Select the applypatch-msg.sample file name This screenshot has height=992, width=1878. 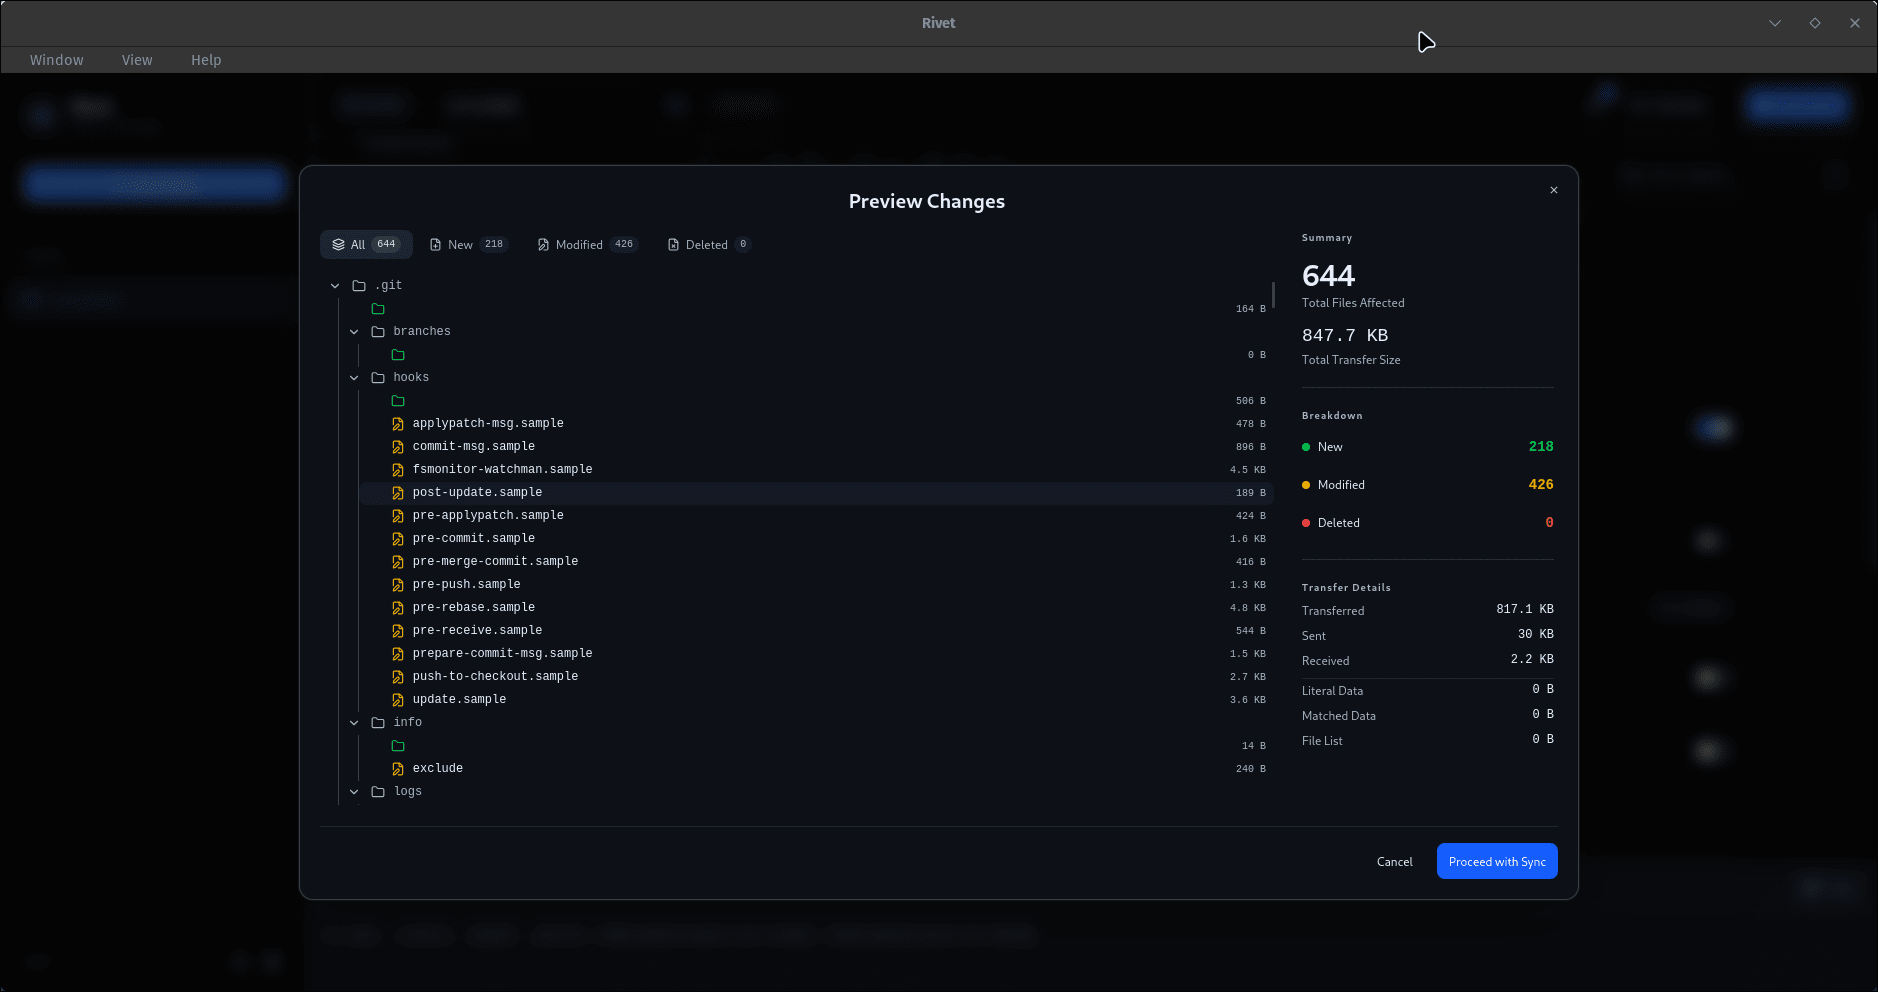(x=488, y=424)
